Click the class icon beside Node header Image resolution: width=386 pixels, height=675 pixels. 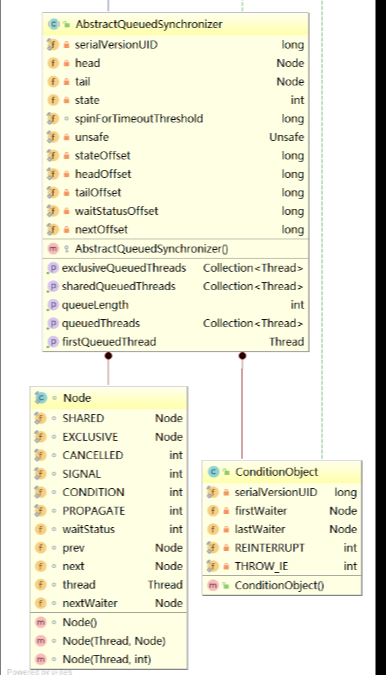pyautogui.click(x=40, y=398)
